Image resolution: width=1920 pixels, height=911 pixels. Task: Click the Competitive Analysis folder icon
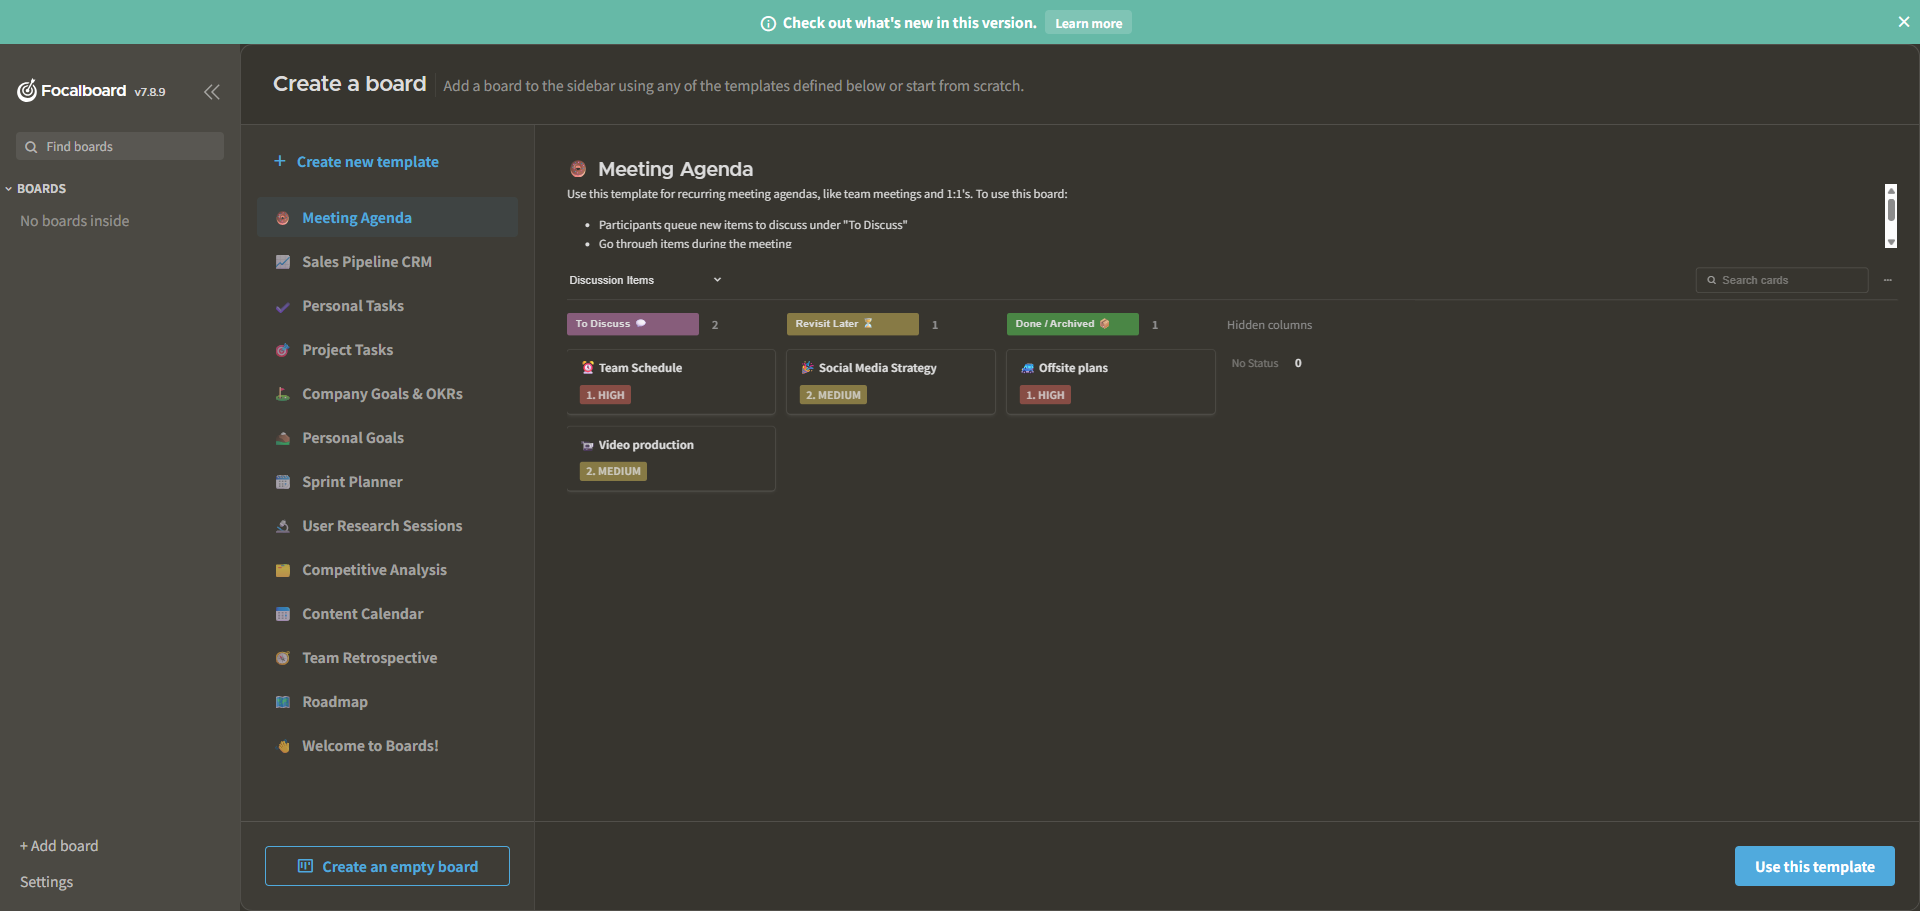coord(283,570)
